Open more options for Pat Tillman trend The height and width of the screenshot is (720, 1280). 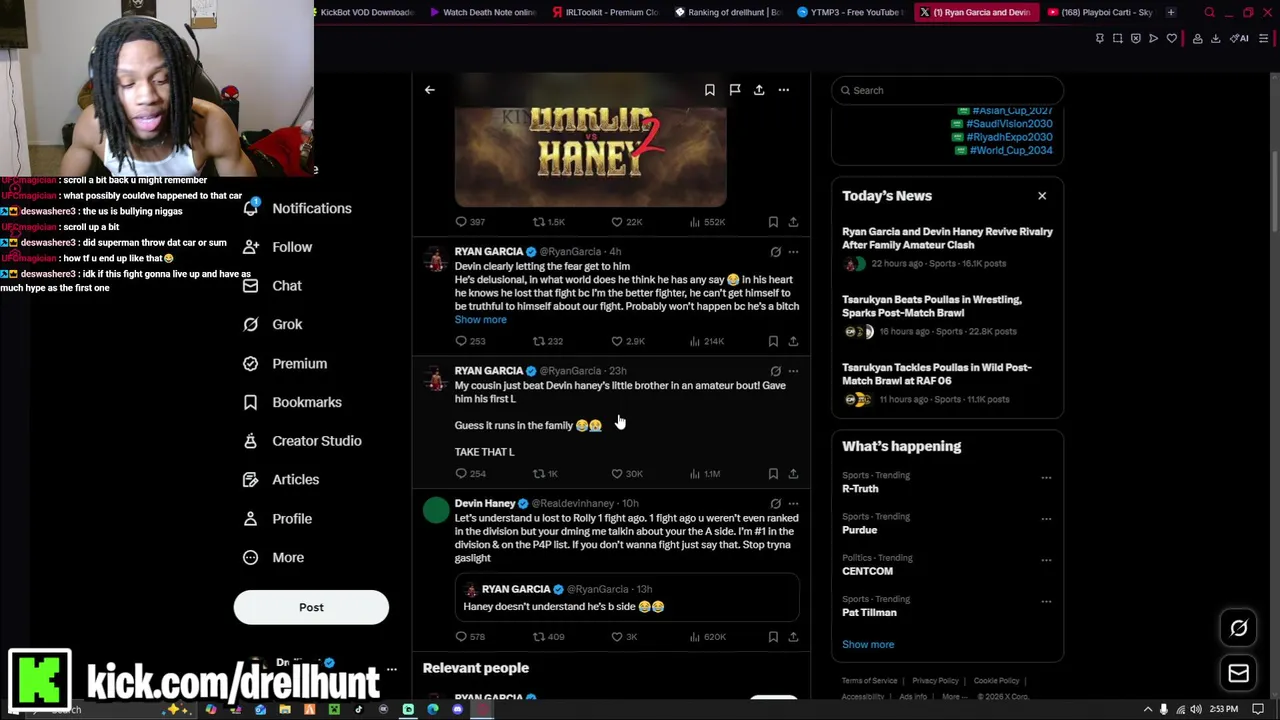pyautogui.click(x=1046, y=602)
